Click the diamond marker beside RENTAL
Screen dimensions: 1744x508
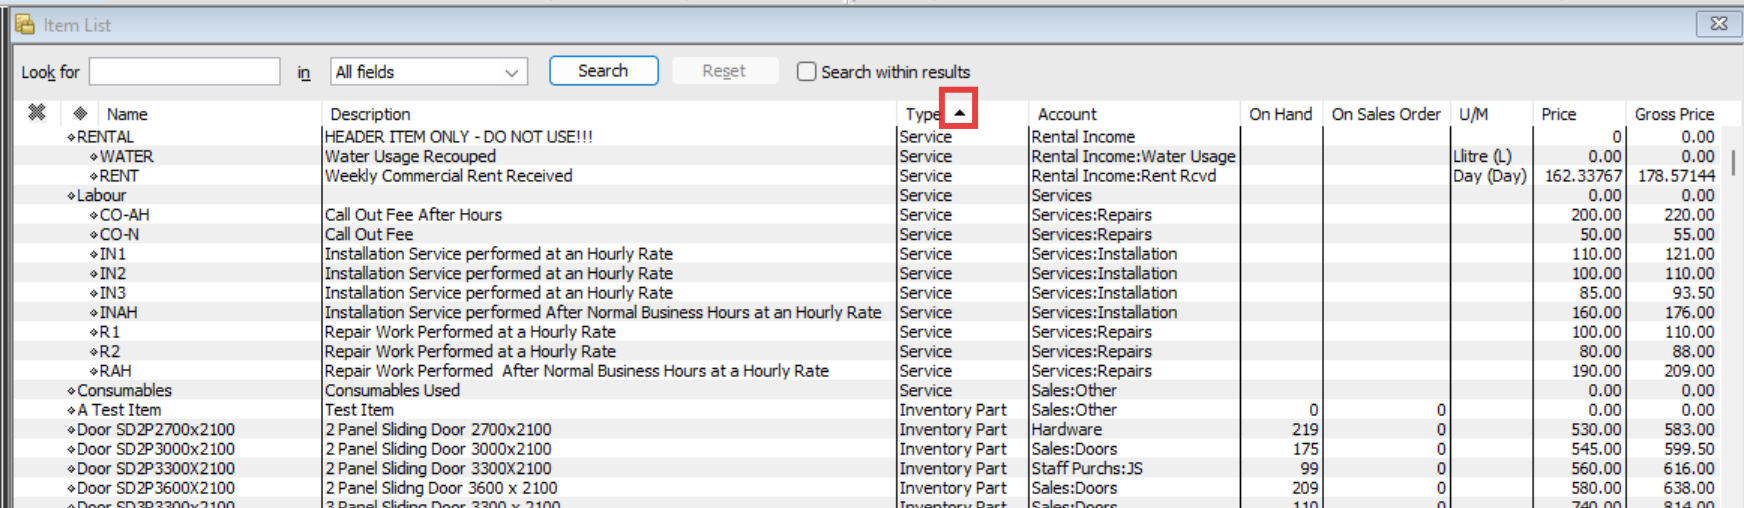71,137
